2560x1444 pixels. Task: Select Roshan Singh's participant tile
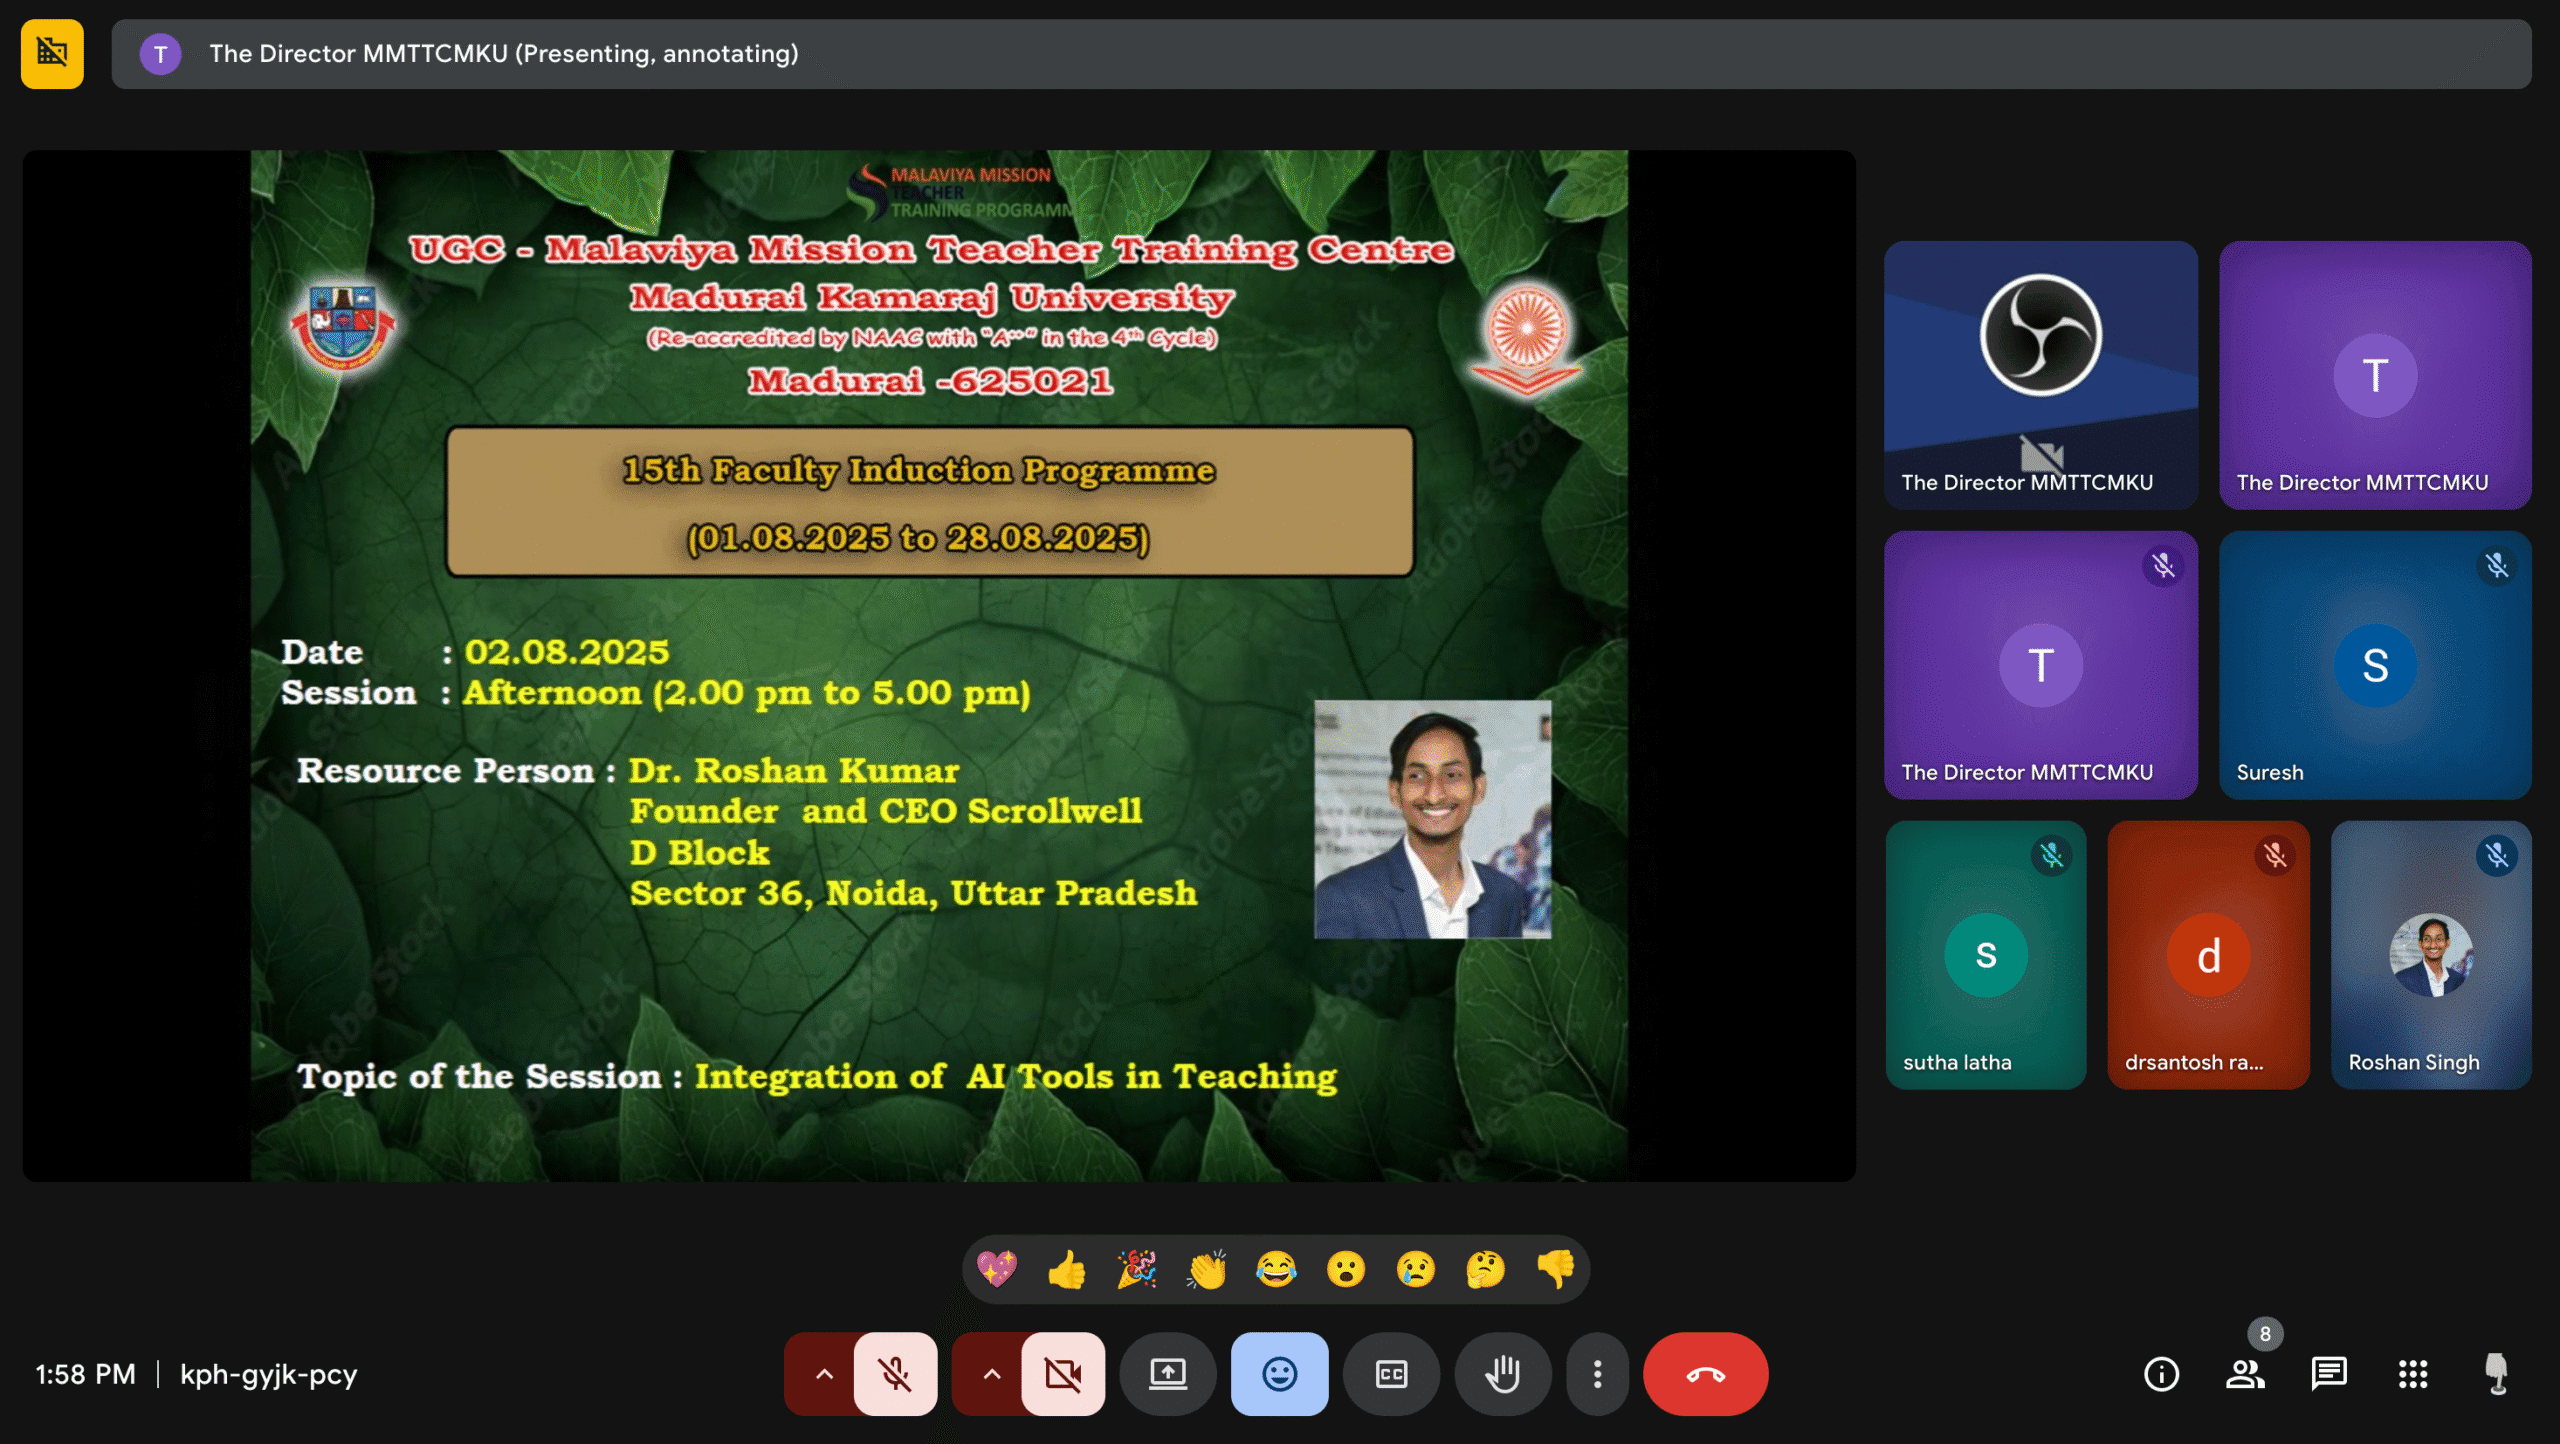pos(2430,955)
